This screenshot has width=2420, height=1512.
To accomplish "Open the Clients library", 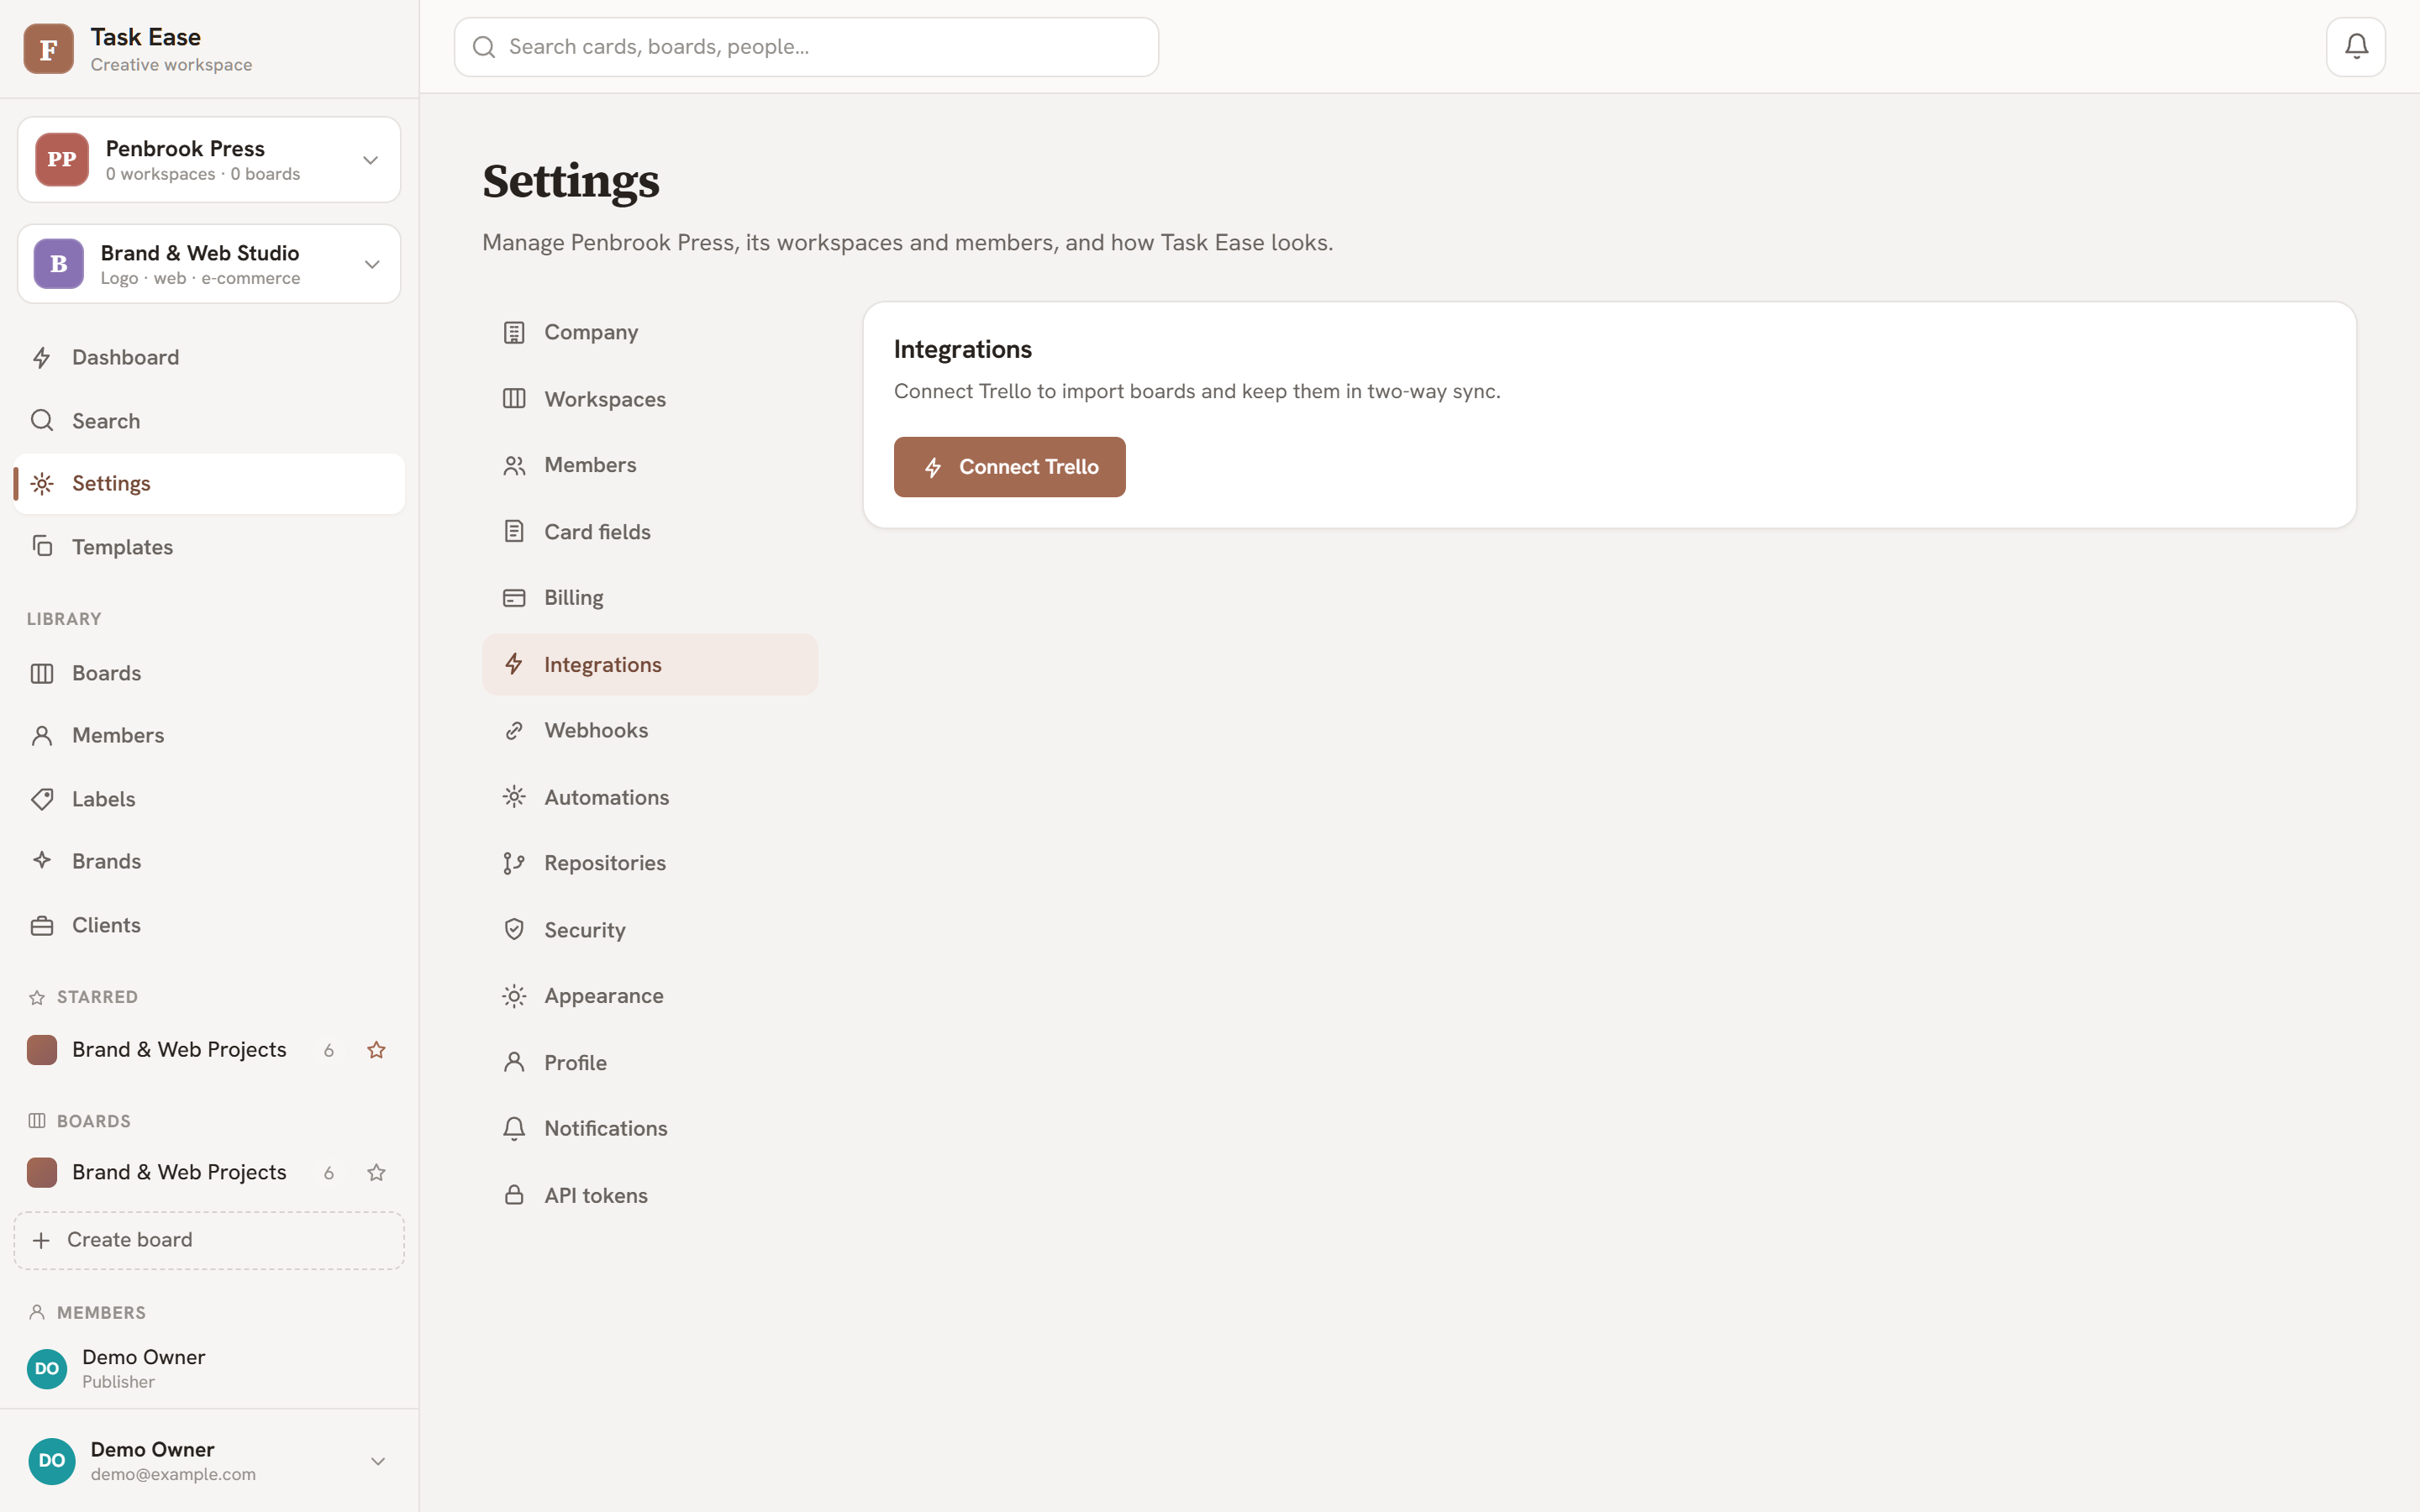I will click(x=209, y=925).
